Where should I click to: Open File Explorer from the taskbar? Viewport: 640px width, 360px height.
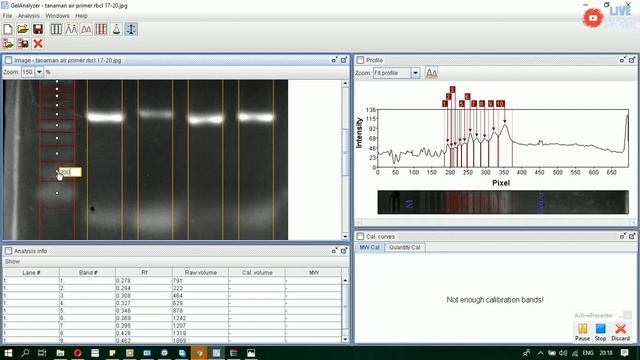coord(60,353)
